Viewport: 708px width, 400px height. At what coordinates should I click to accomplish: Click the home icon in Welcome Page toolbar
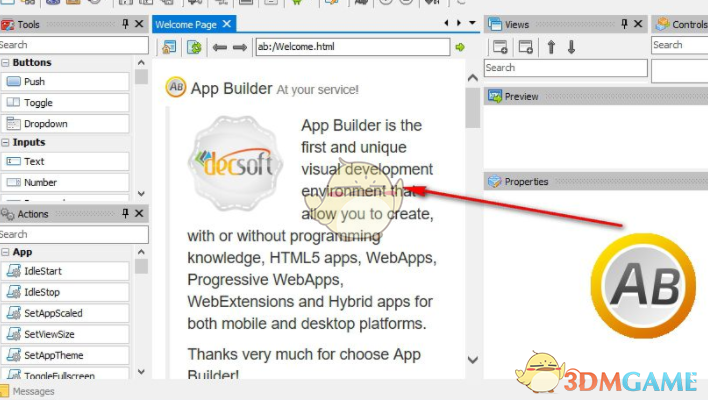[168, 46]
